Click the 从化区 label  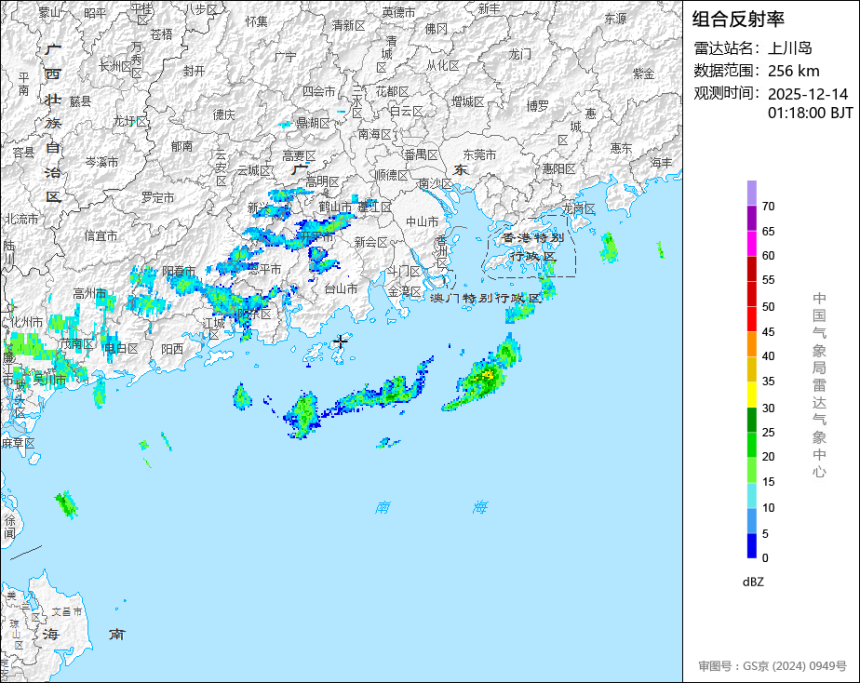point(443,65)
